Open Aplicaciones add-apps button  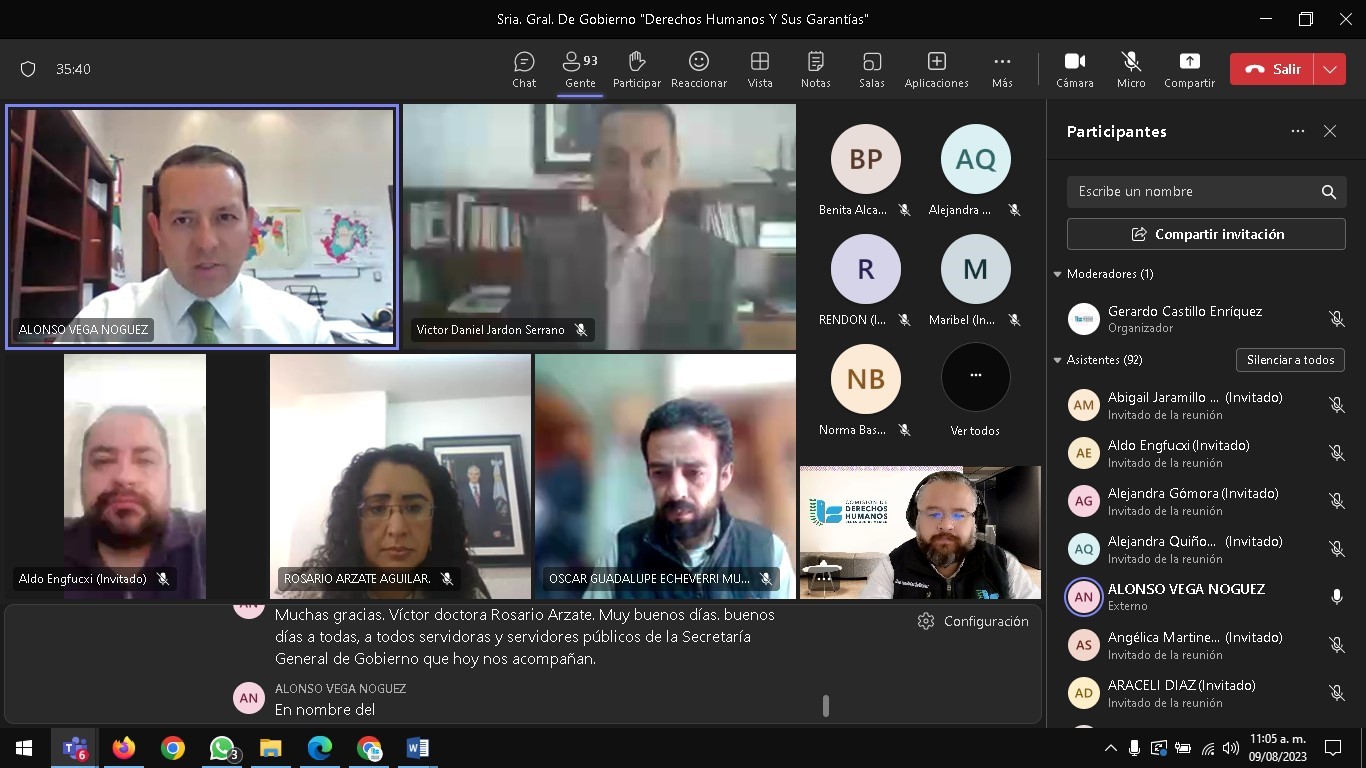tap(936, 69)
